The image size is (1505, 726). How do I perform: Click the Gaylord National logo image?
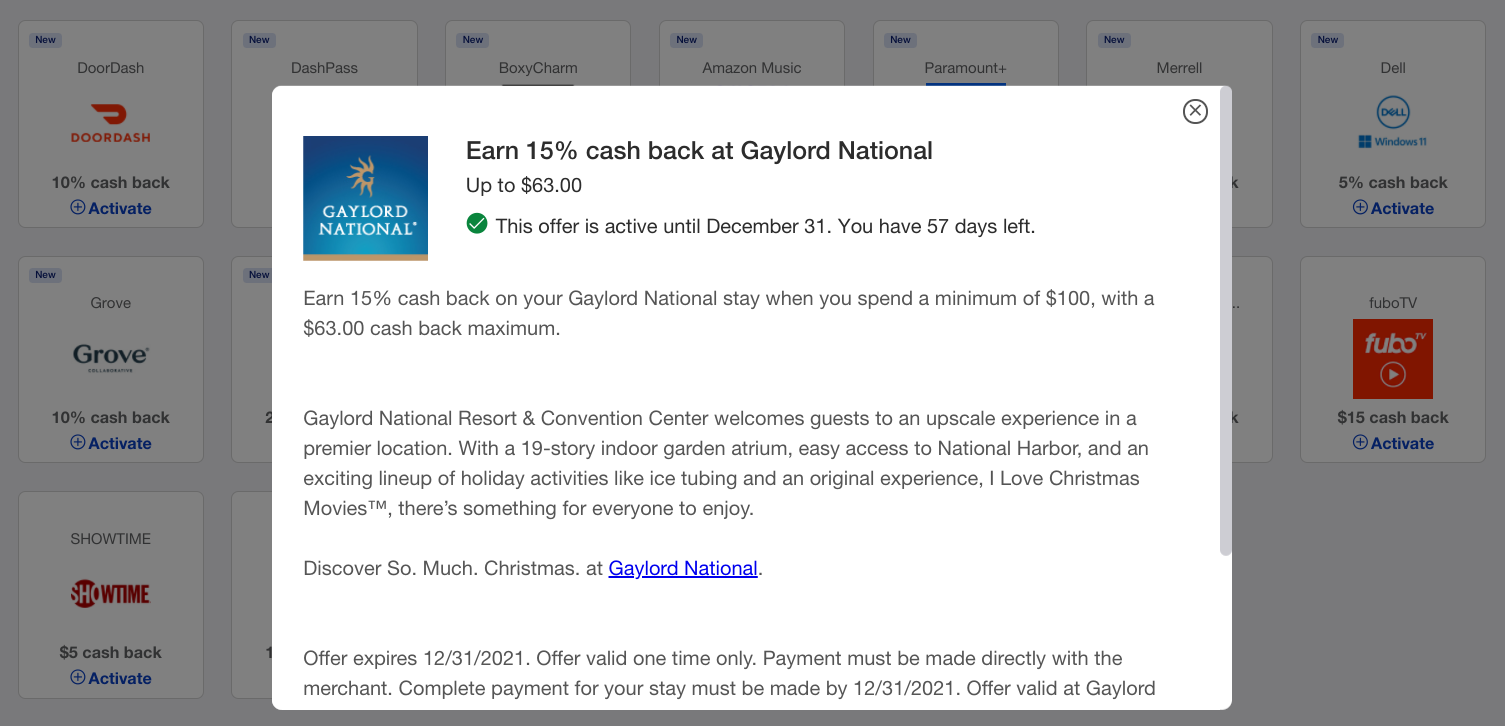pyautogui.click(x=365, y=198)
